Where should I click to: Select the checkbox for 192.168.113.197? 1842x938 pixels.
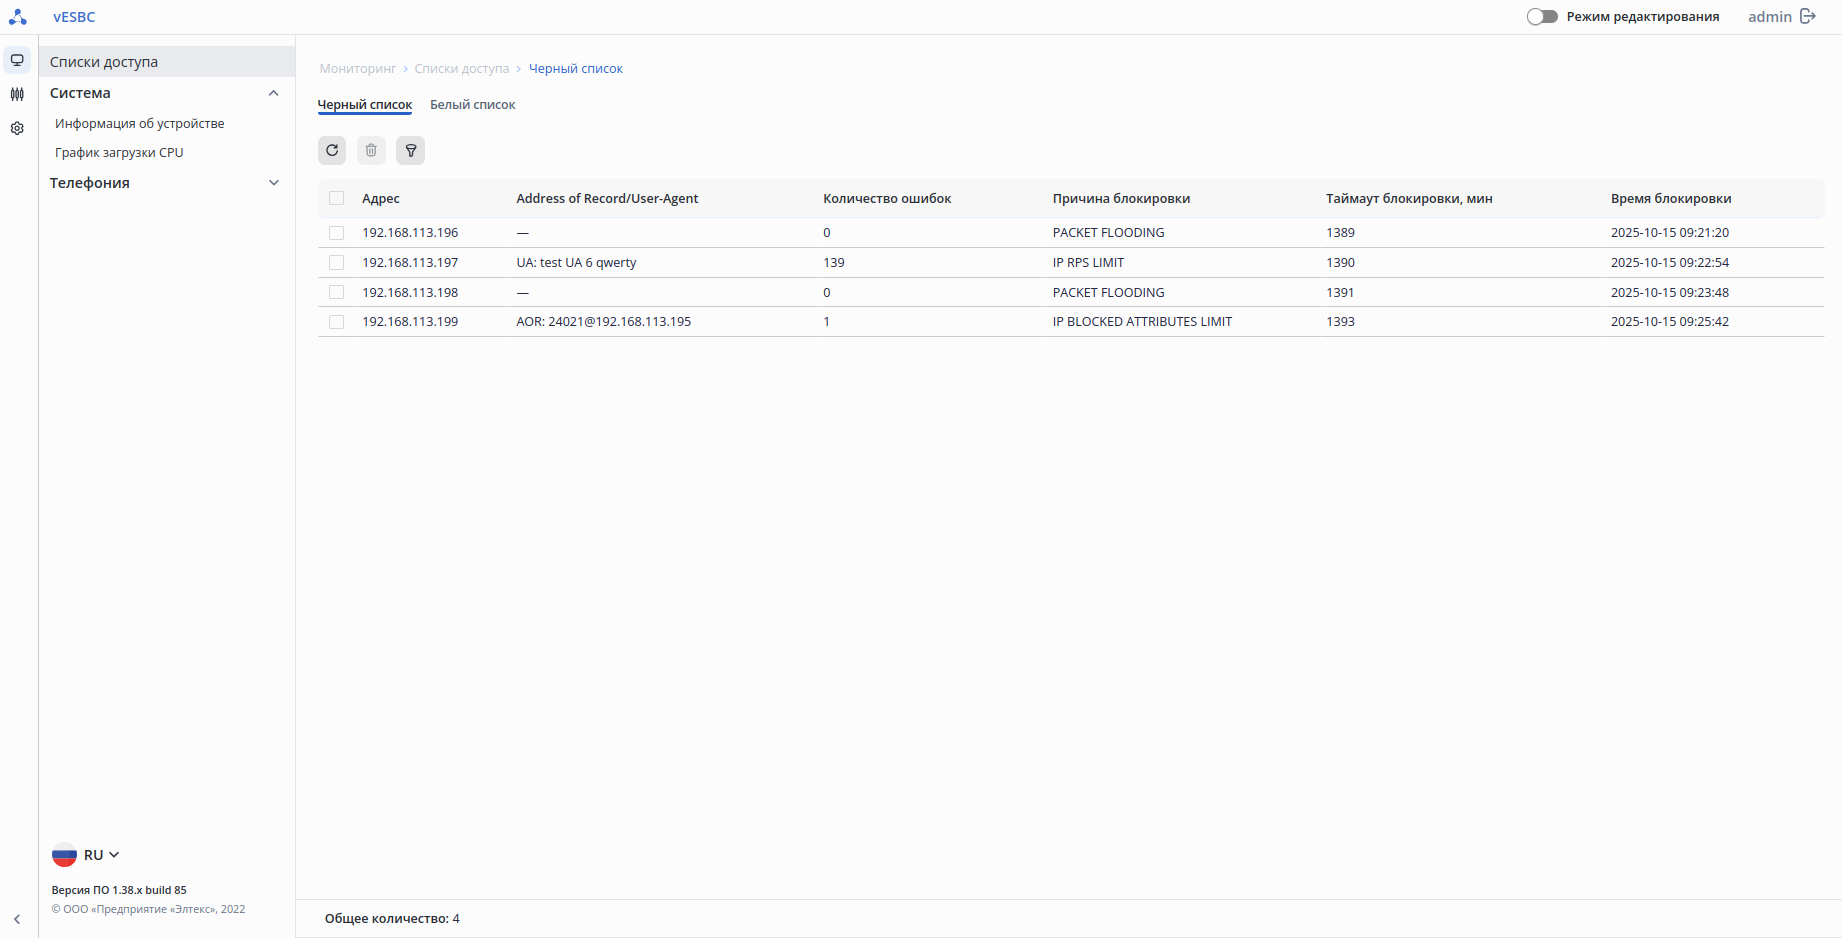click(x=337, y=263)
